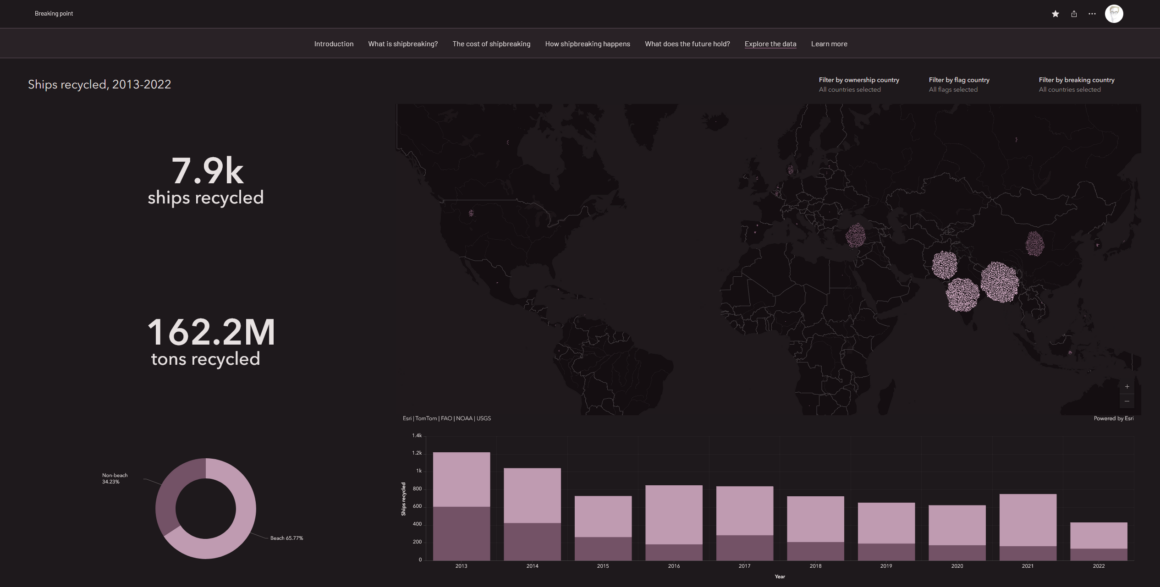Image resolution: width=1160 pixels, height=587 pixels.
Task: Click the ship cluster over western India
Action: [x=962, y=295]
